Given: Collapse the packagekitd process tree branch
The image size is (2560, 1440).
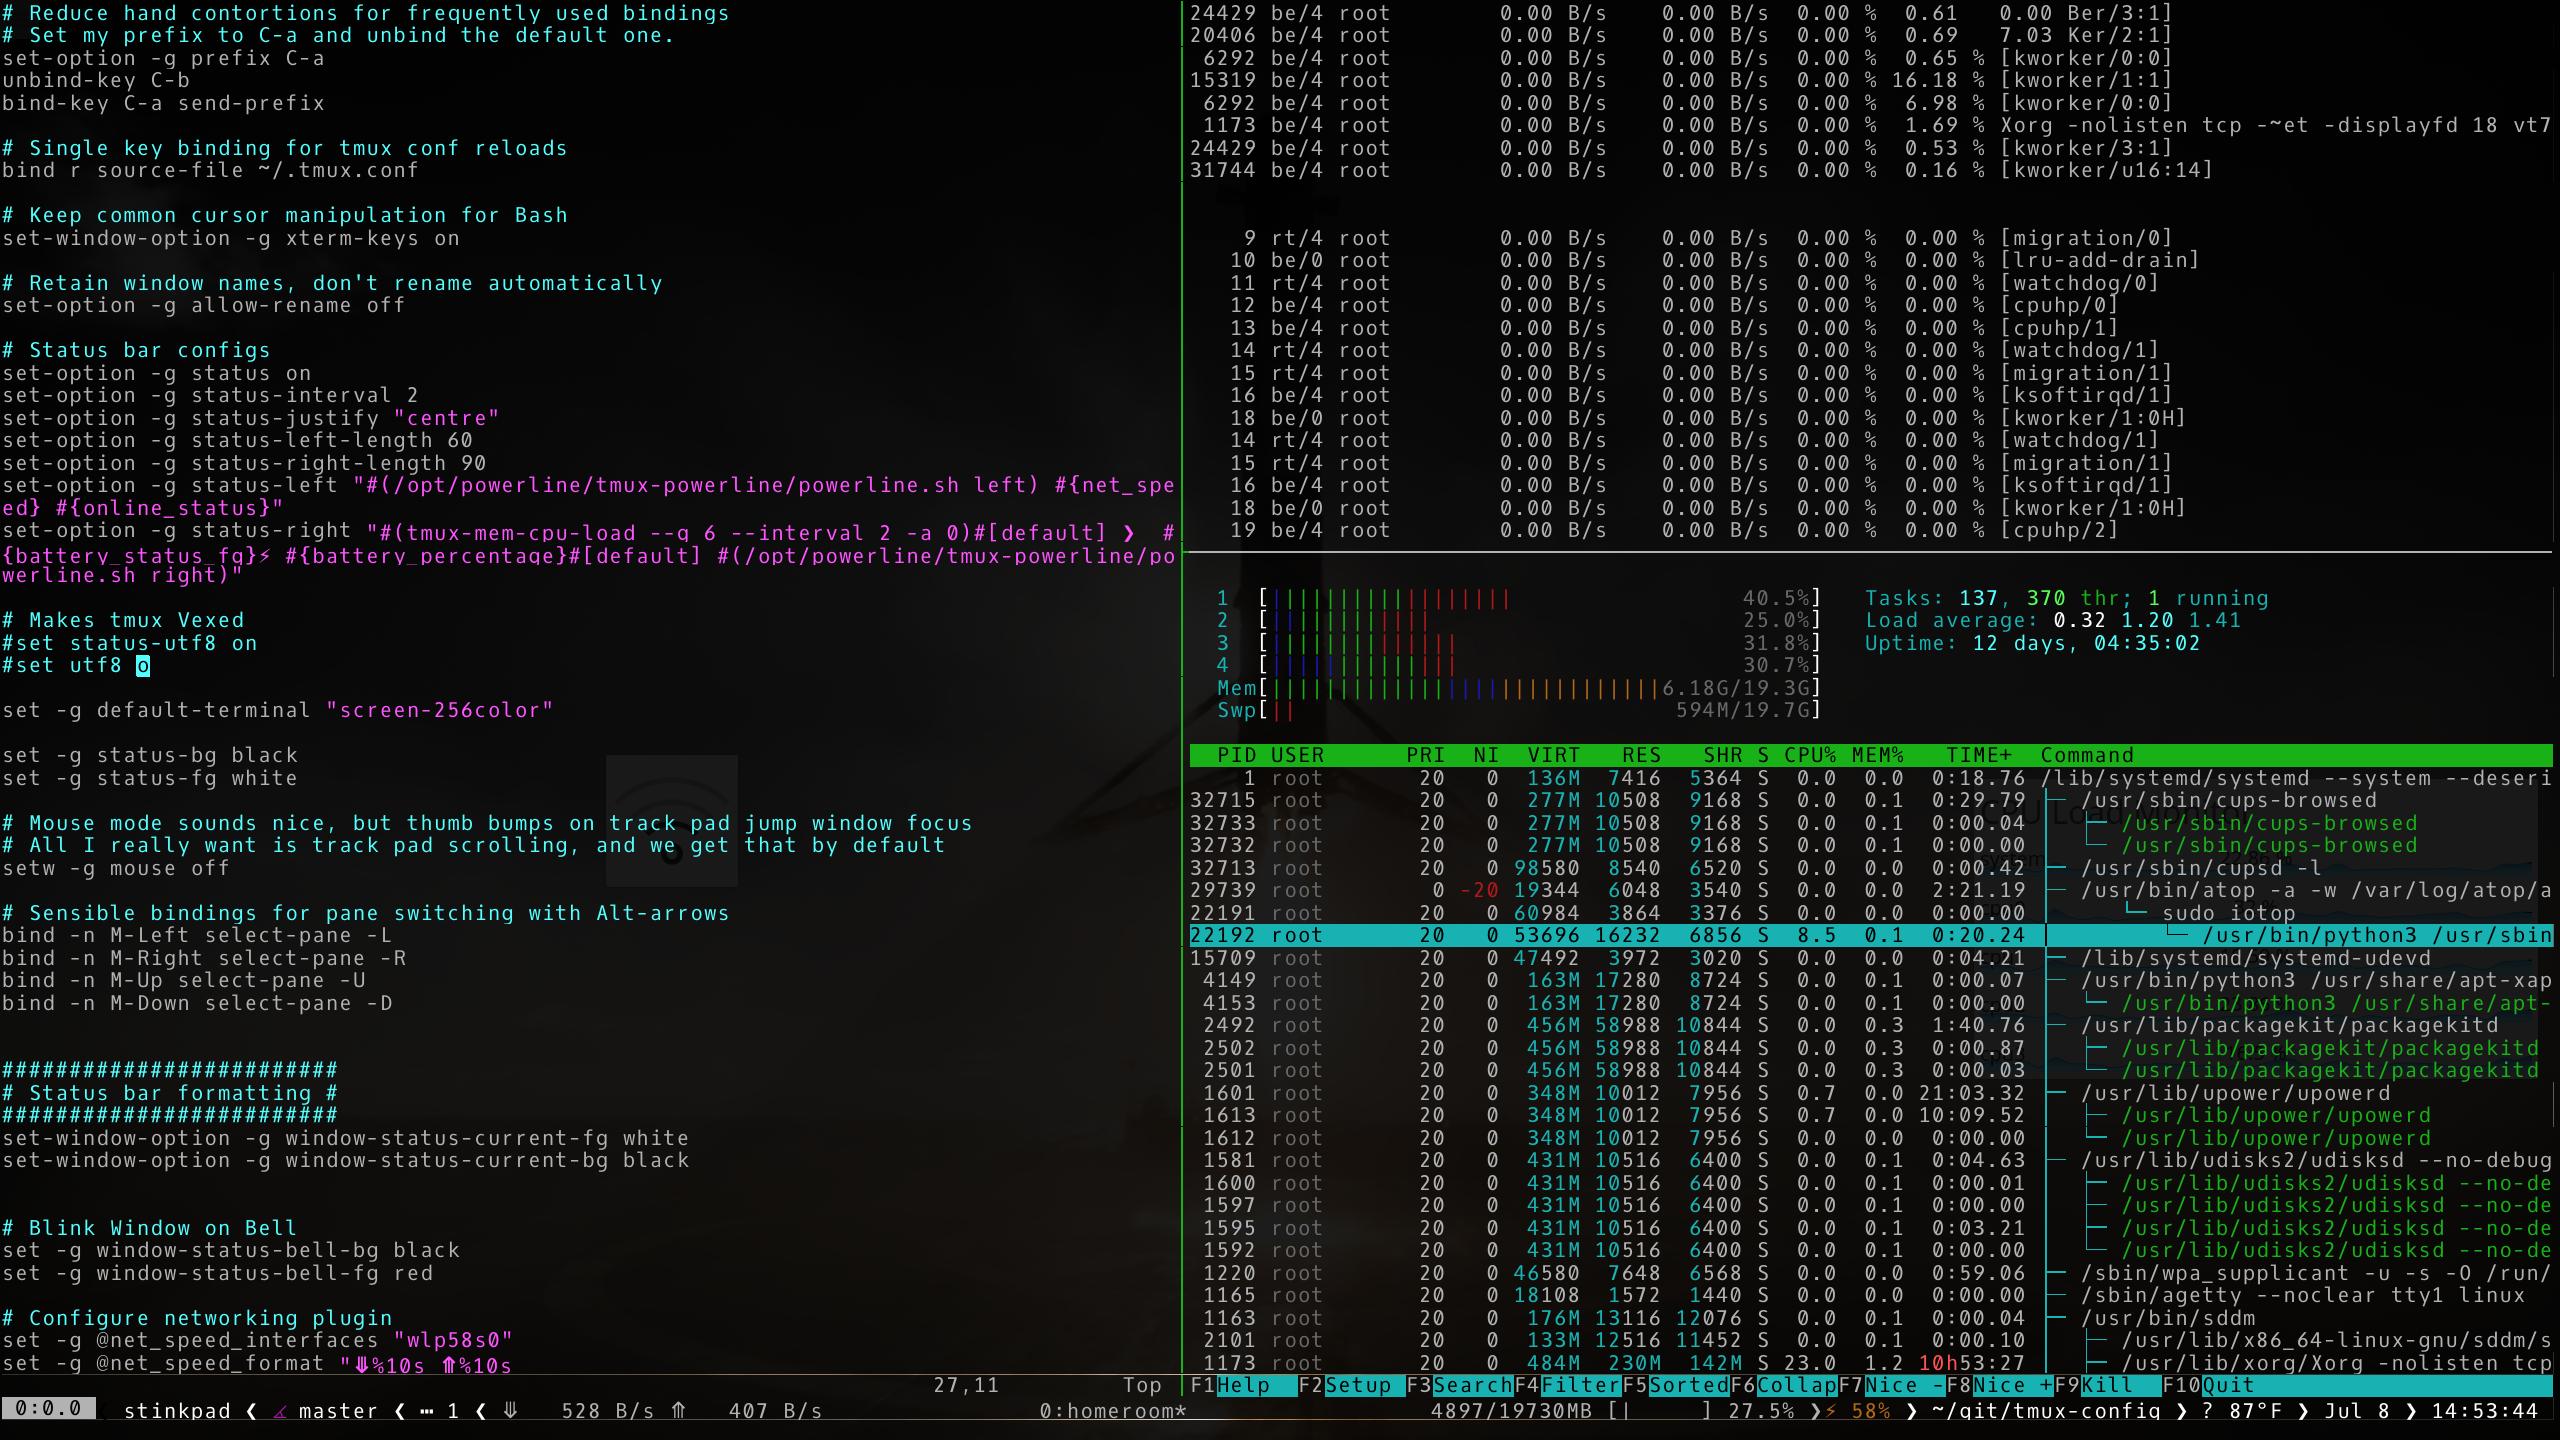Looking at the screenshot, I should (x=2058, y=1026).
